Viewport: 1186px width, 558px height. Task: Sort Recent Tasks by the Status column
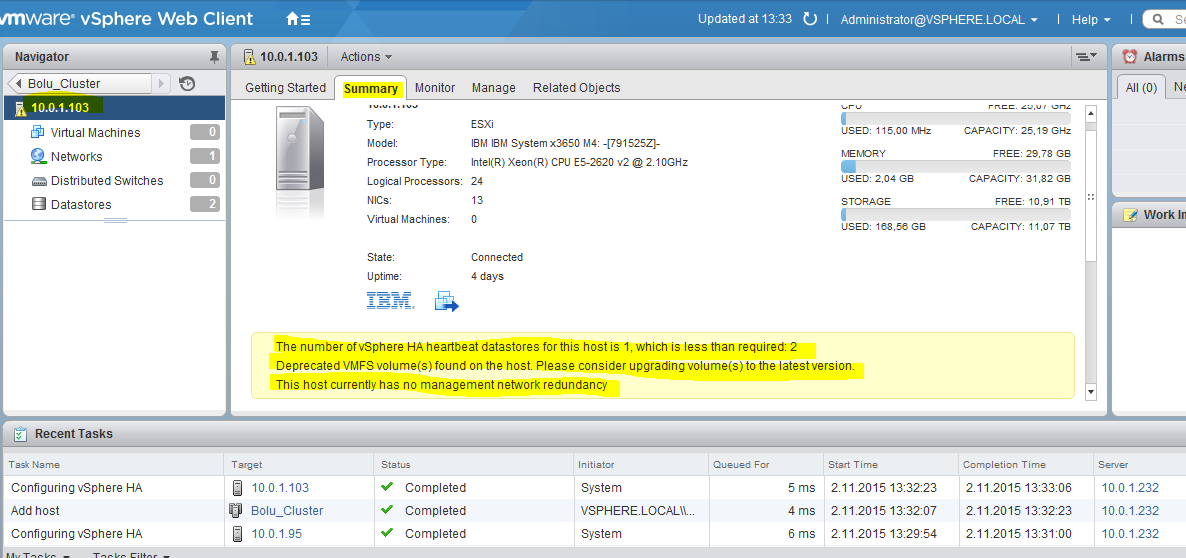tap(474, 464)
